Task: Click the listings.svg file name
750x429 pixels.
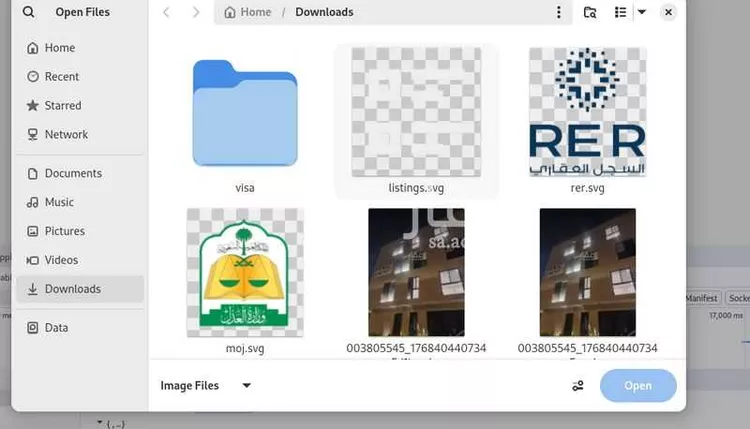Action: click(416, 188)
